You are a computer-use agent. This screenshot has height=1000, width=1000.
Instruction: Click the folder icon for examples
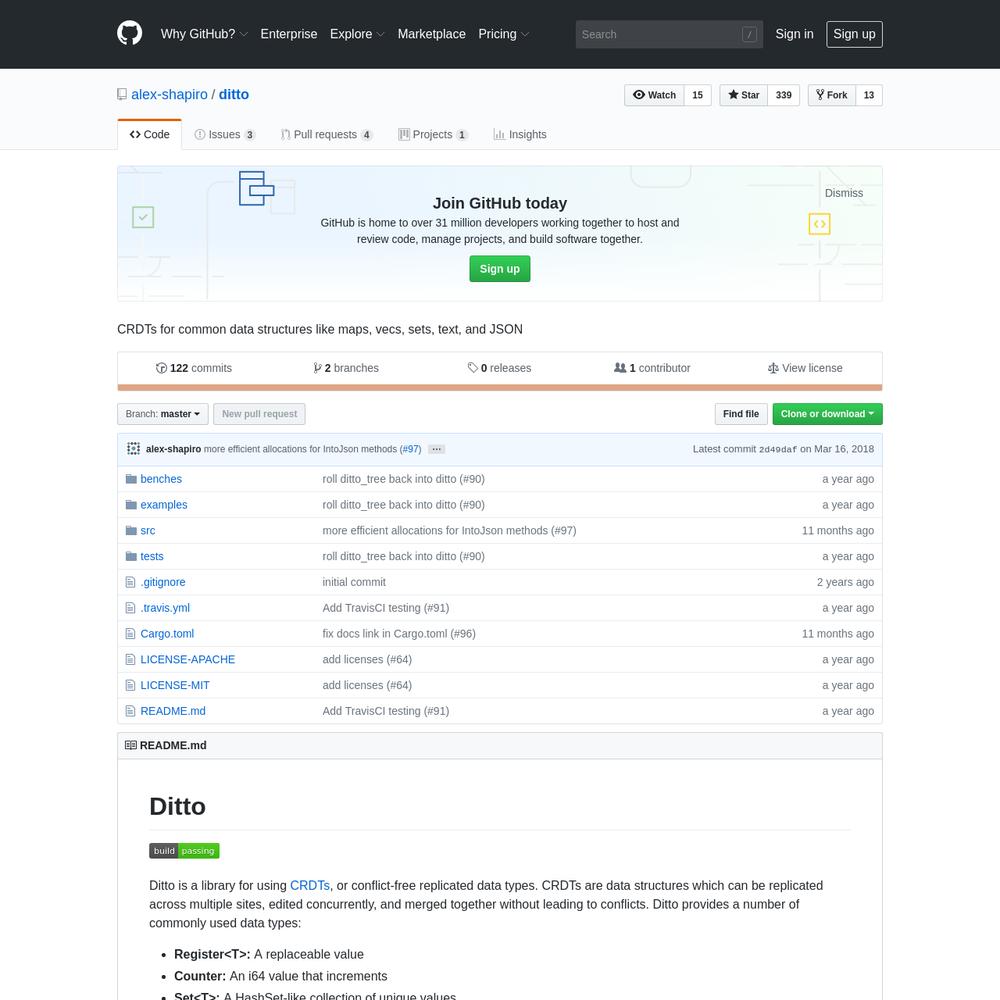[131, 504]
